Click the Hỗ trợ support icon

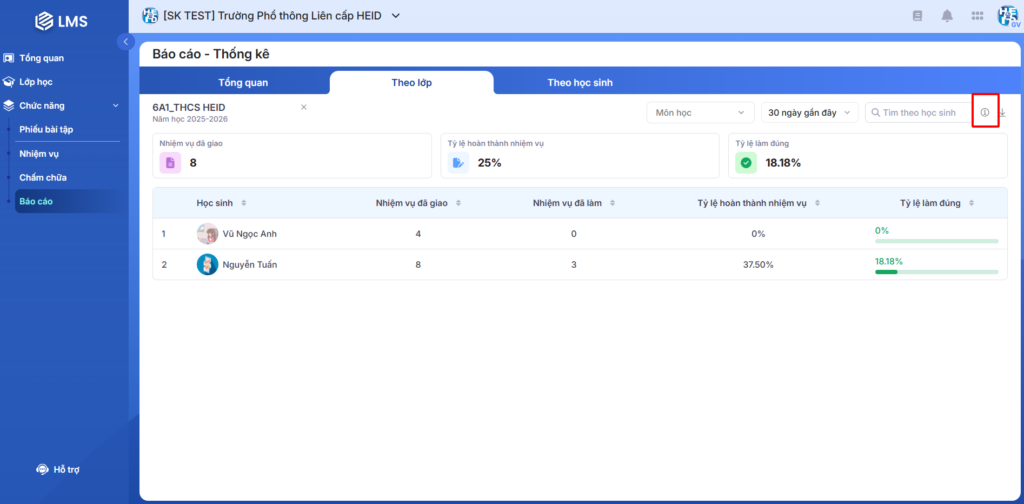(x=42, y=469)
